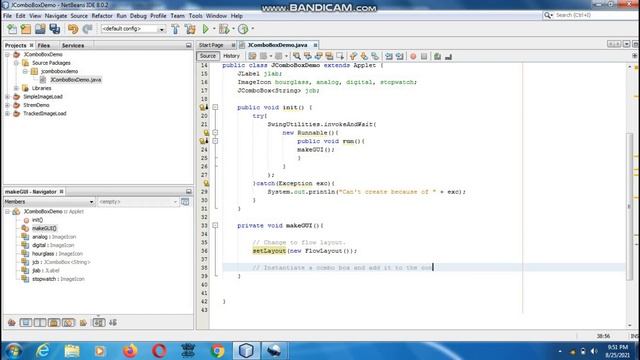Open the Tools menu
The height and width of the screenshot is (360, 640).
tap(196, 16)
